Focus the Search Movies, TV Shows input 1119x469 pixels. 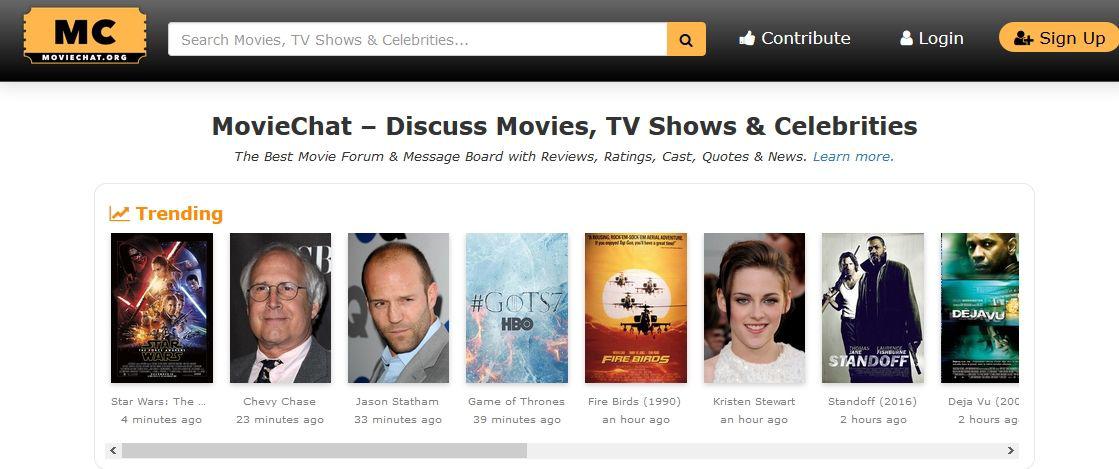click(x=417, y=39)
